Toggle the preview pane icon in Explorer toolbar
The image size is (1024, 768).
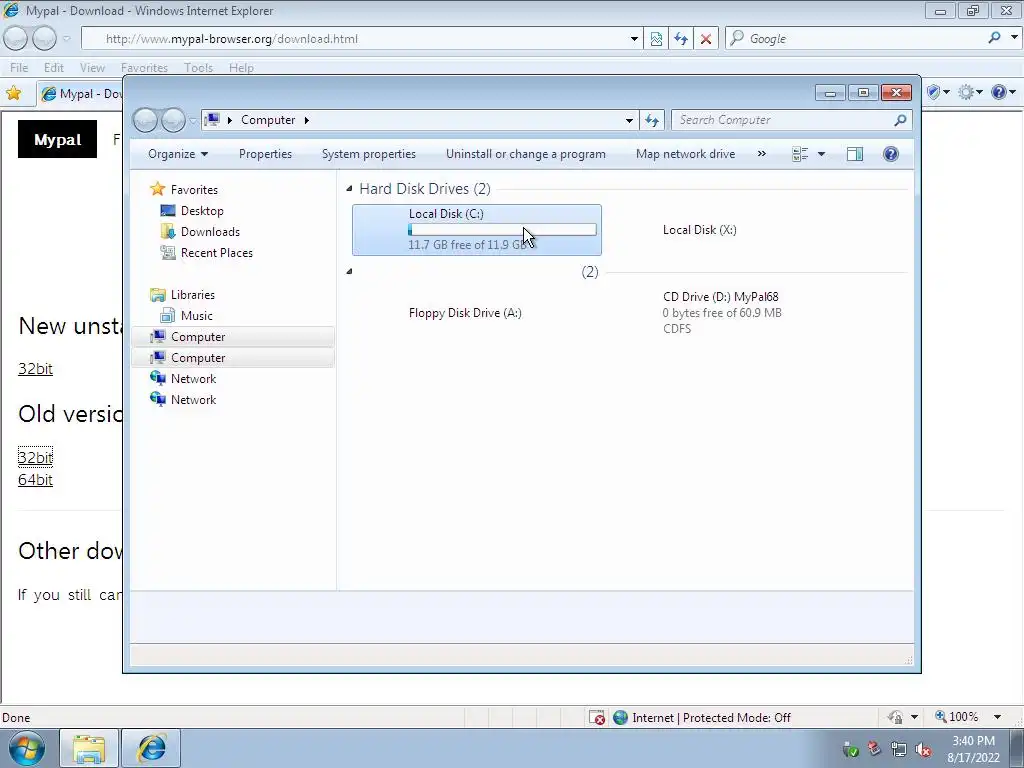pos(854,154)
